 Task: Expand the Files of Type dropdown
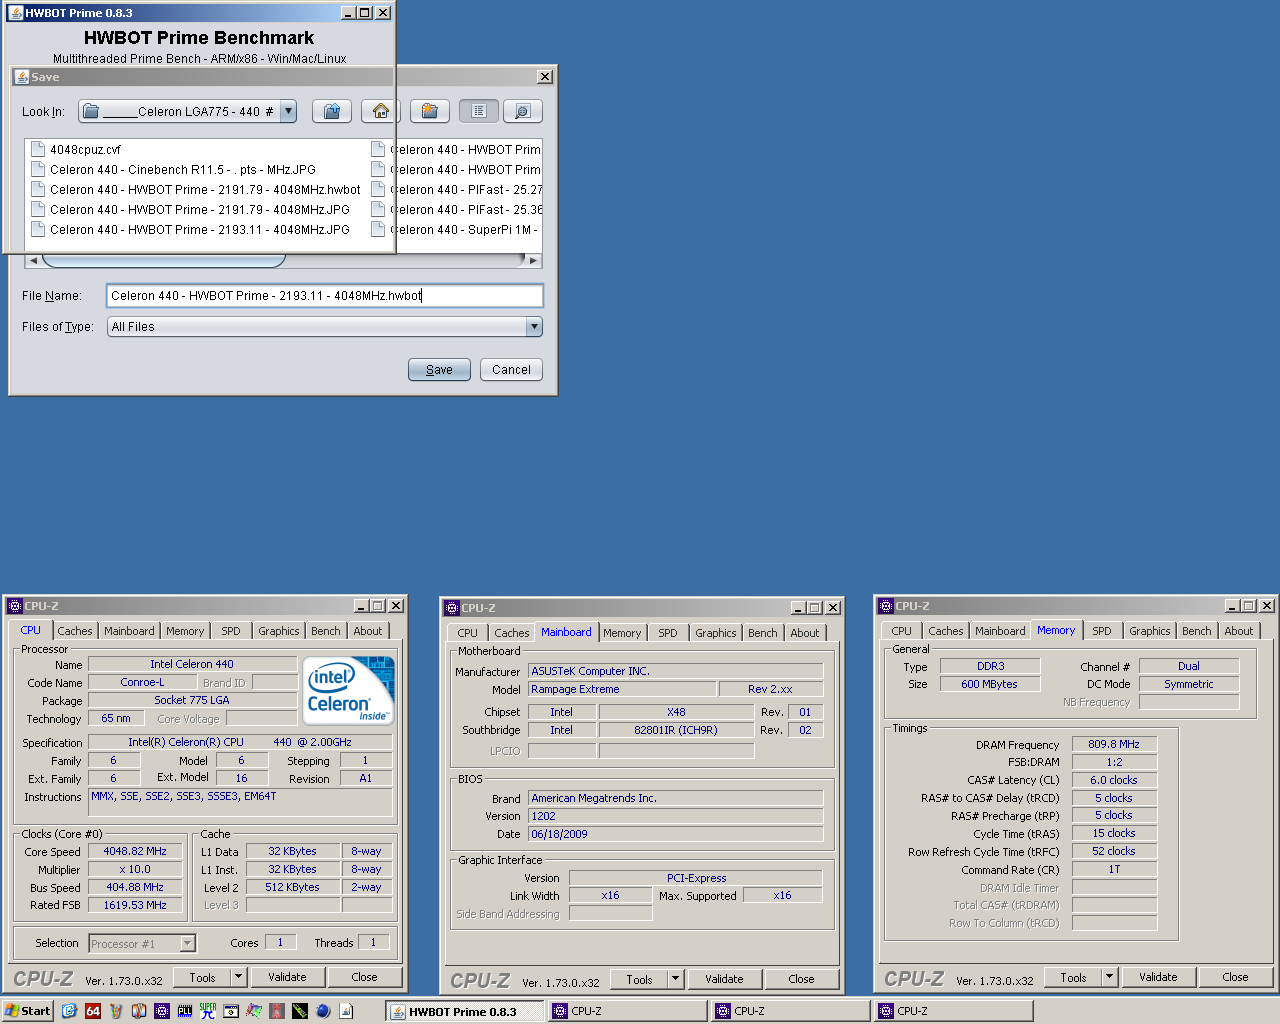(x=534, y=326)
